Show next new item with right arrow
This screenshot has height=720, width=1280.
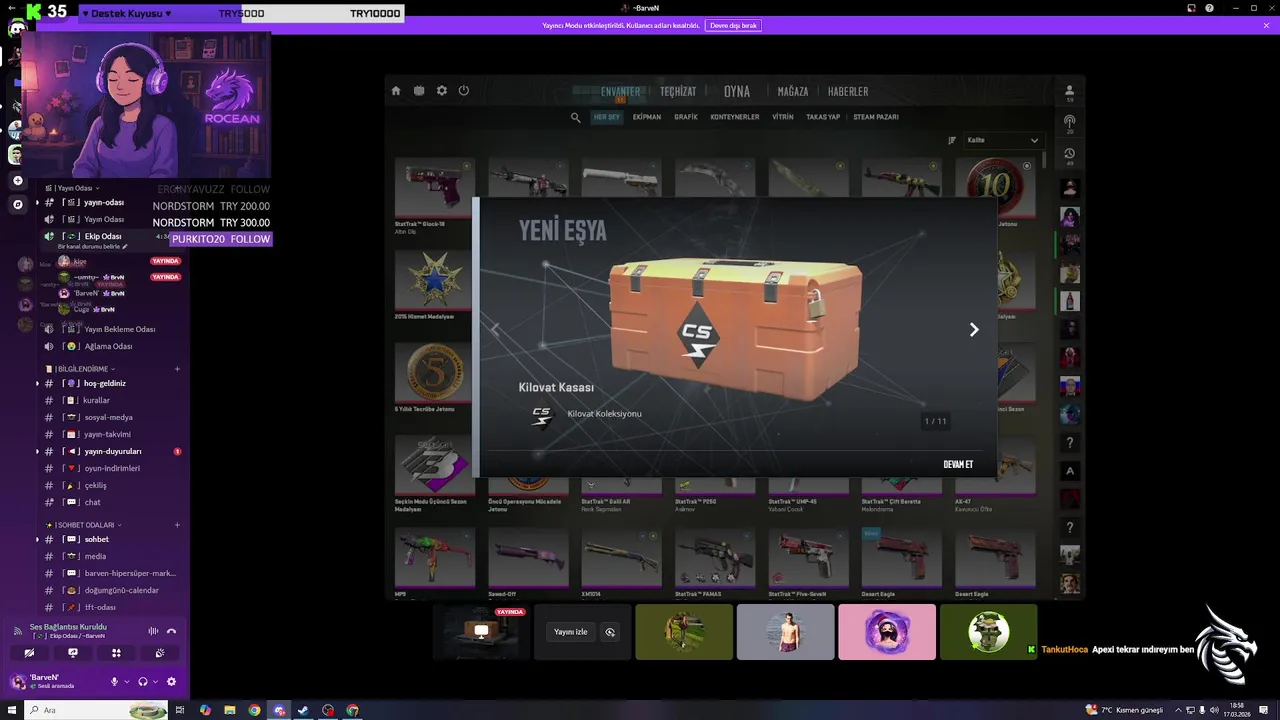click(974, 330)
